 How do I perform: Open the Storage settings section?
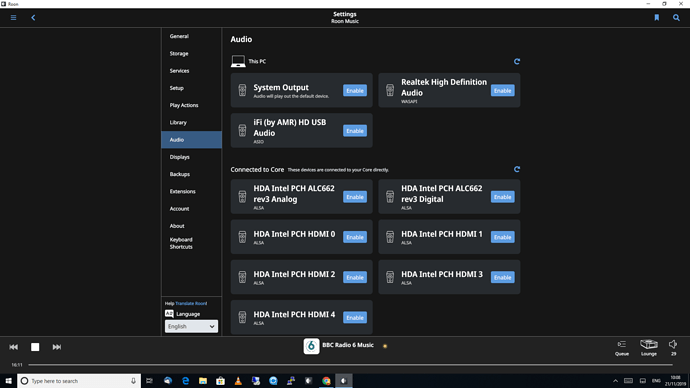(x=191, y=53)
